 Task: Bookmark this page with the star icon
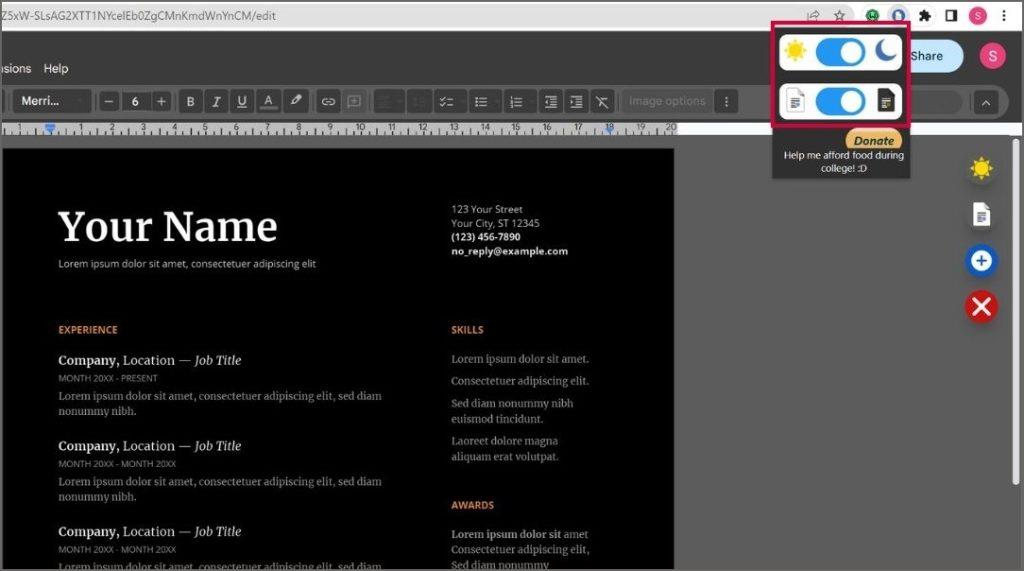click(839, 16)
